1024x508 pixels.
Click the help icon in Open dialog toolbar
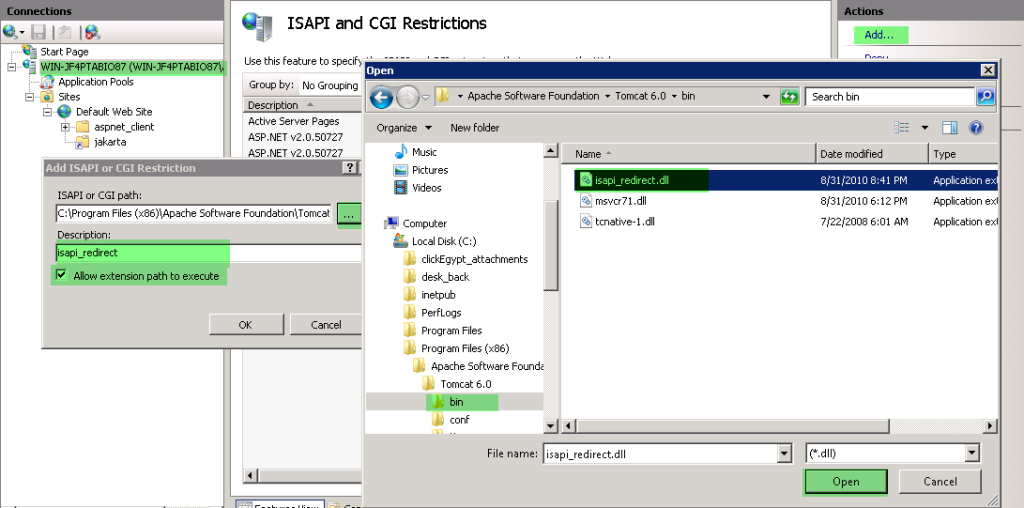click(976, 128)
